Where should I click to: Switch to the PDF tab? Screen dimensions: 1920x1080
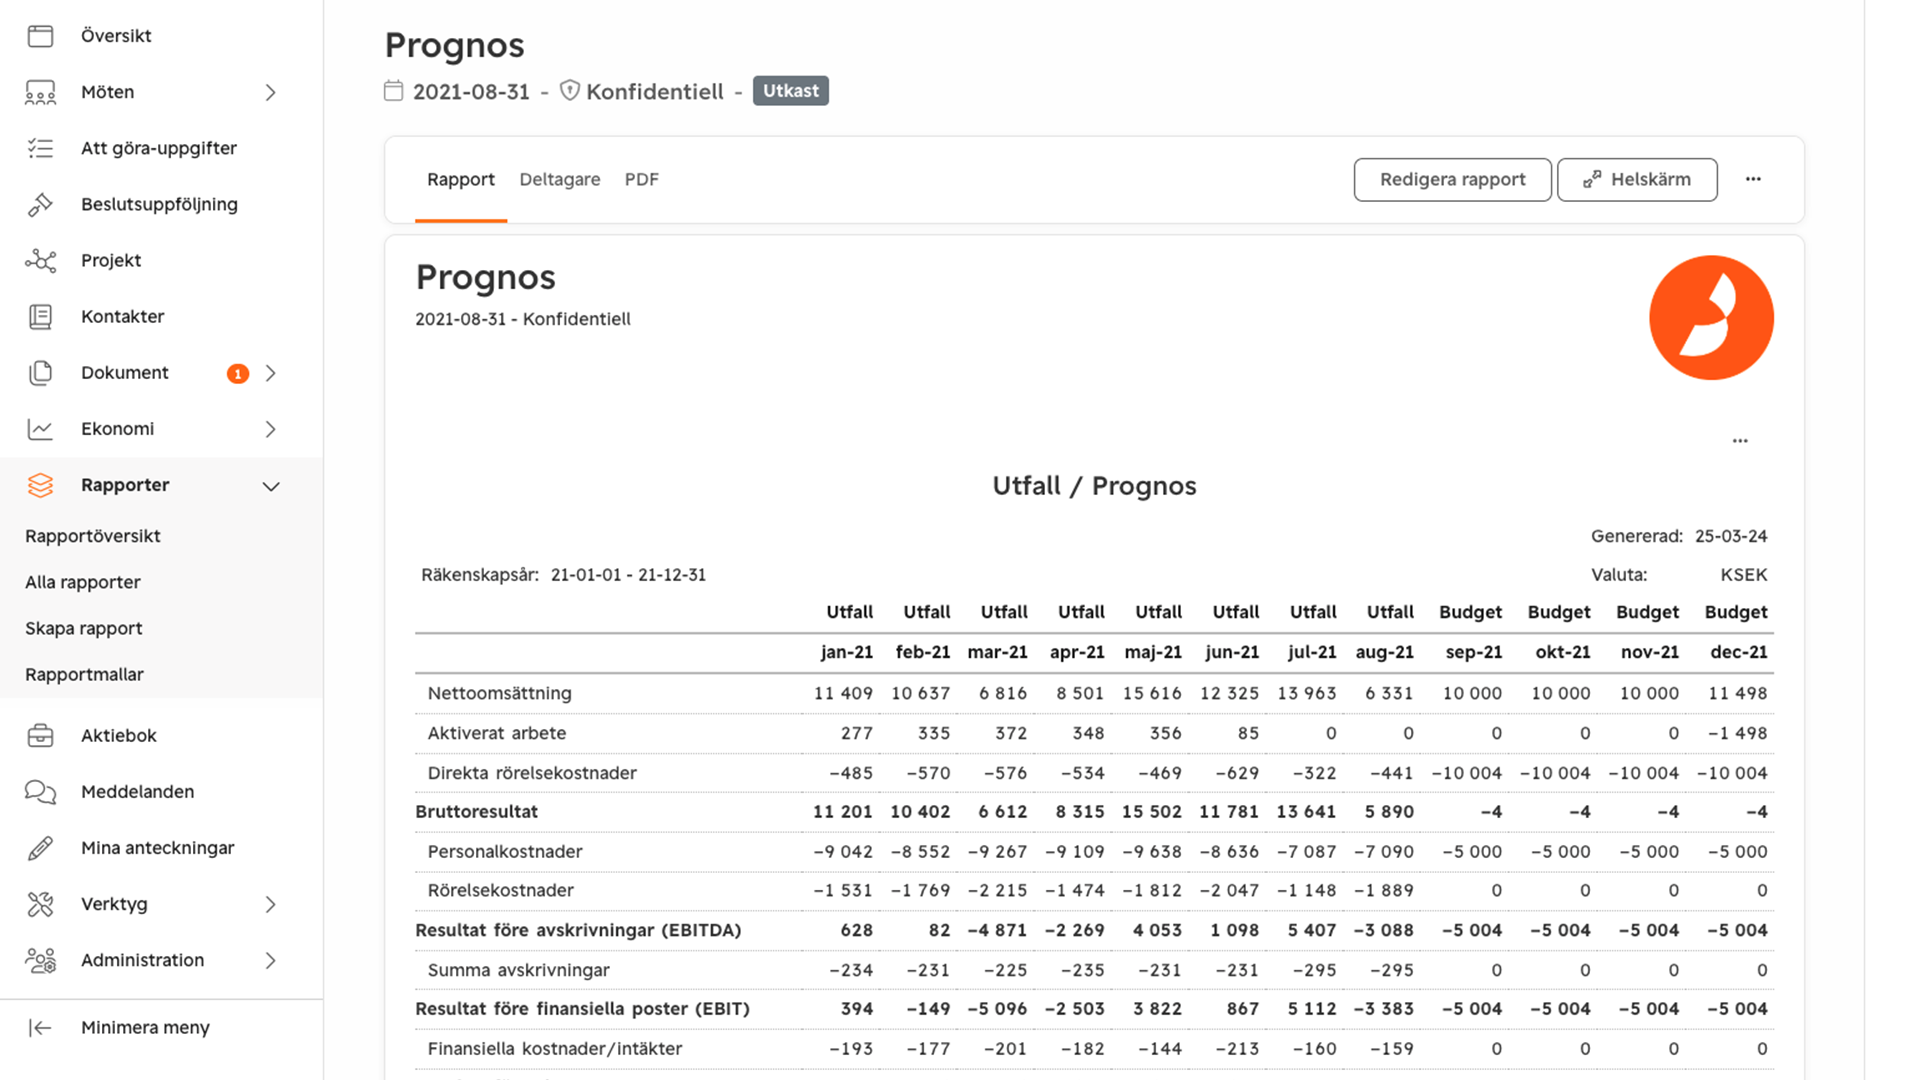[x=641, y=179]
